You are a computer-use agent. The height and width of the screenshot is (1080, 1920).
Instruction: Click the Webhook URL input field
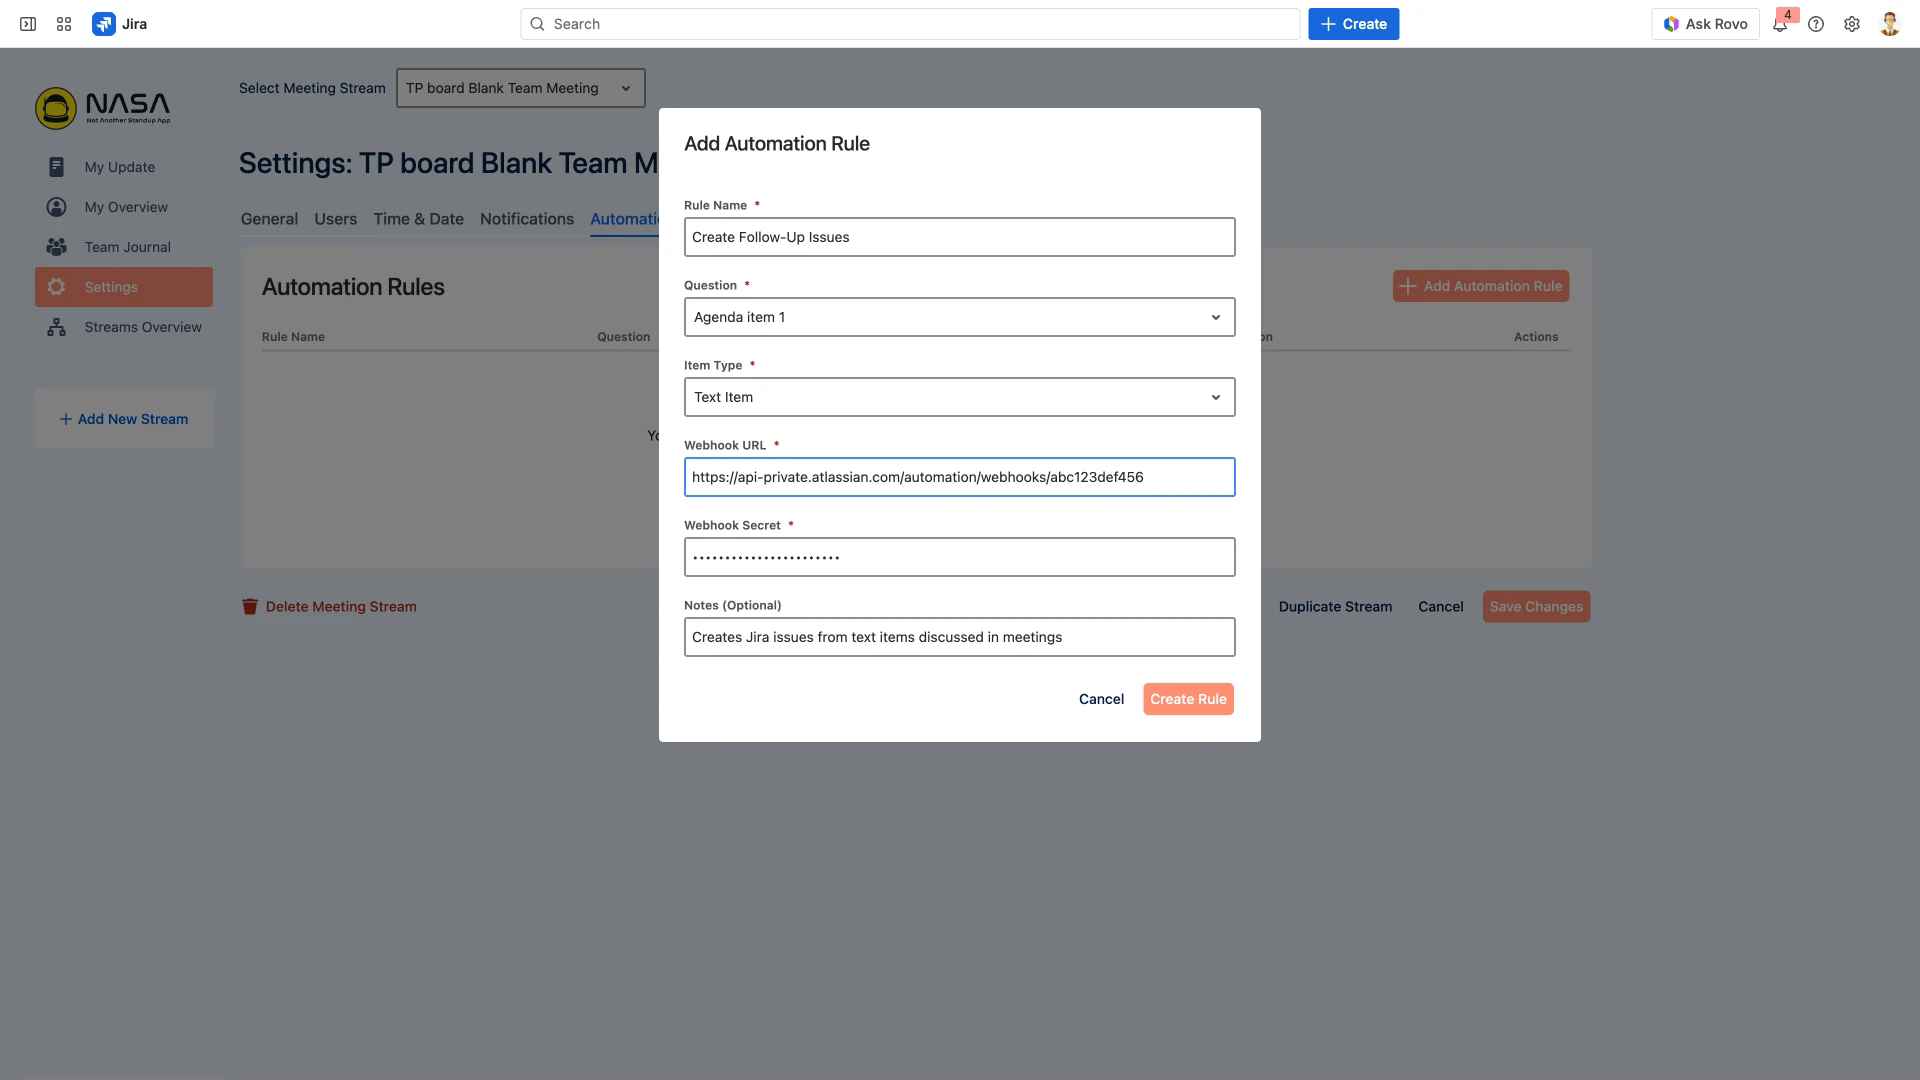(959, 477)
